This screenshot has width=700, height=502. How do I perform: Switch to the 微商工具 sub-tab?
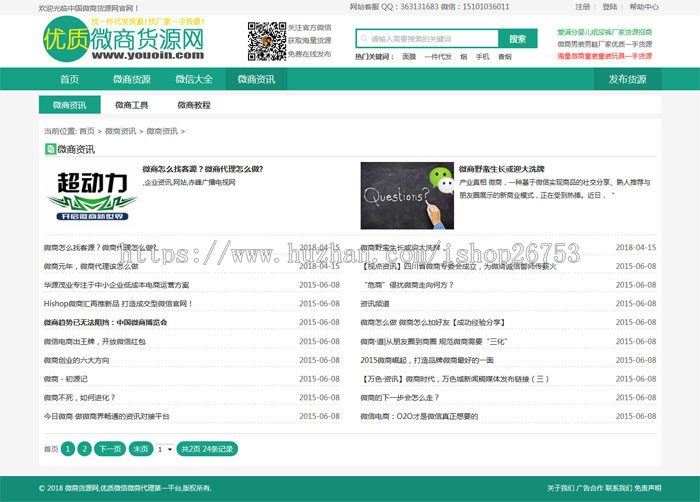(132, 105)
